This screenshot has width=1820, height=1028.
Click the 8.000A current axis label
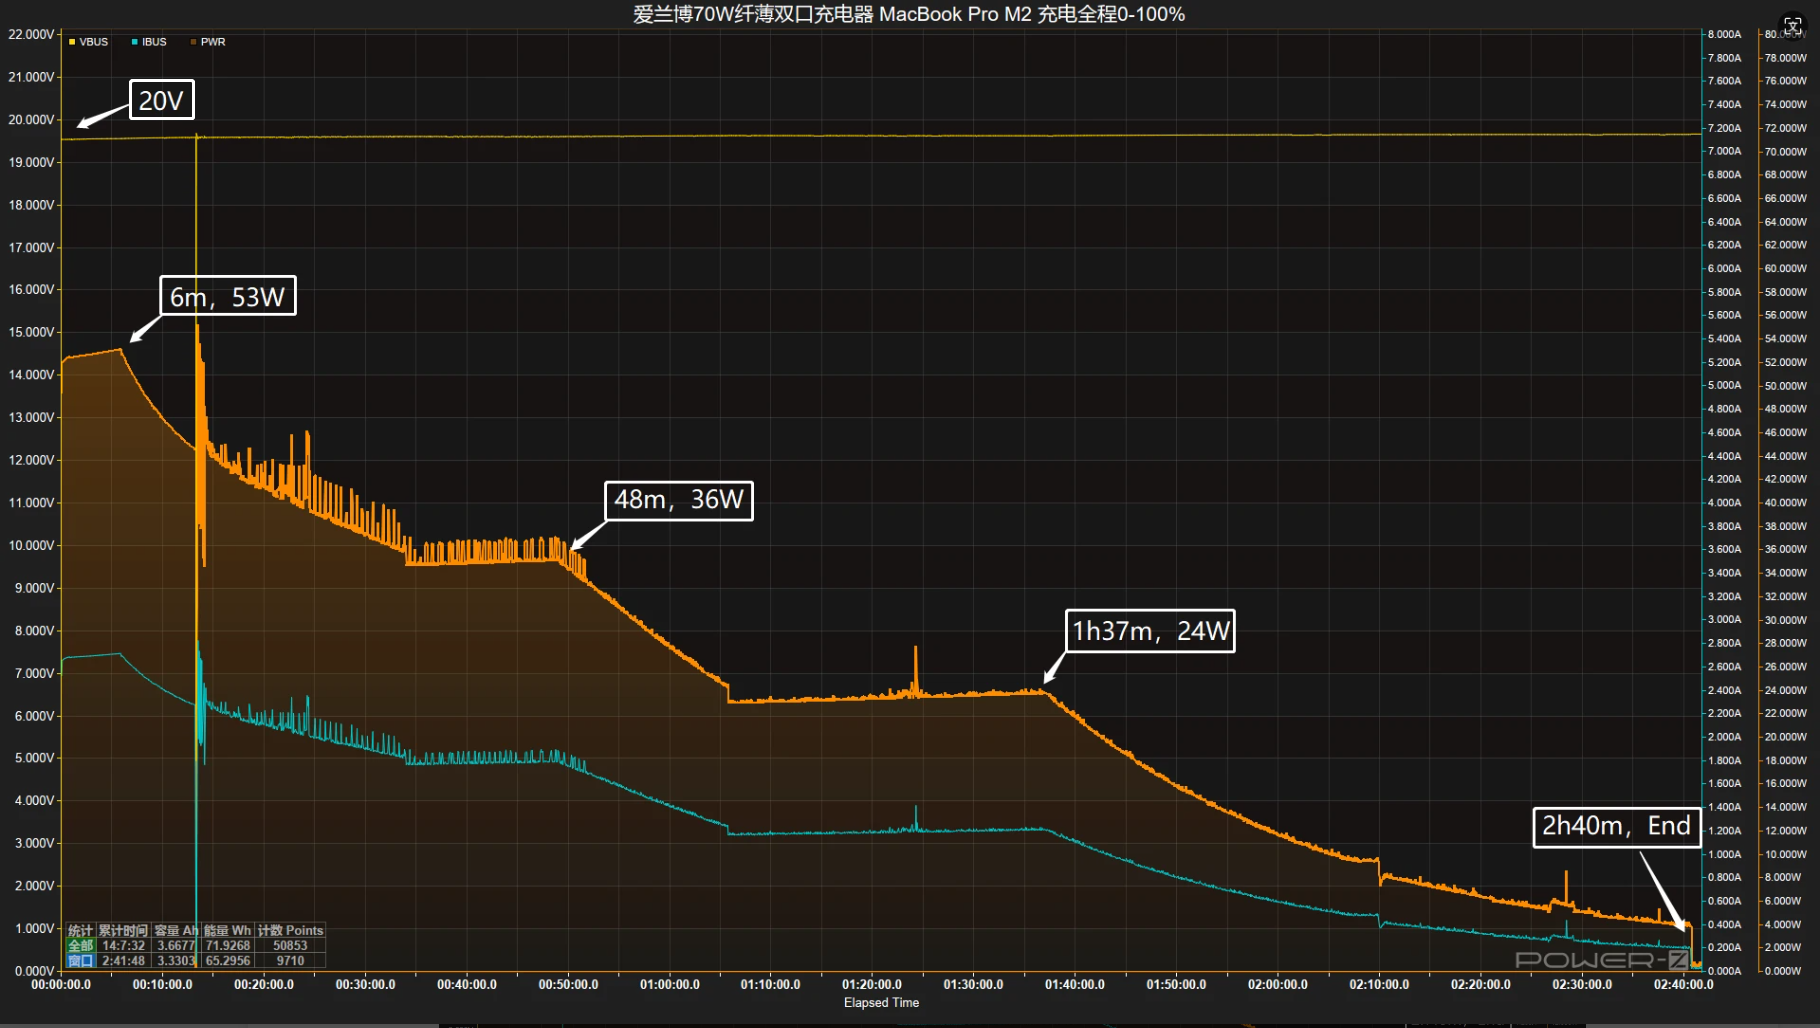(1724, 34)
